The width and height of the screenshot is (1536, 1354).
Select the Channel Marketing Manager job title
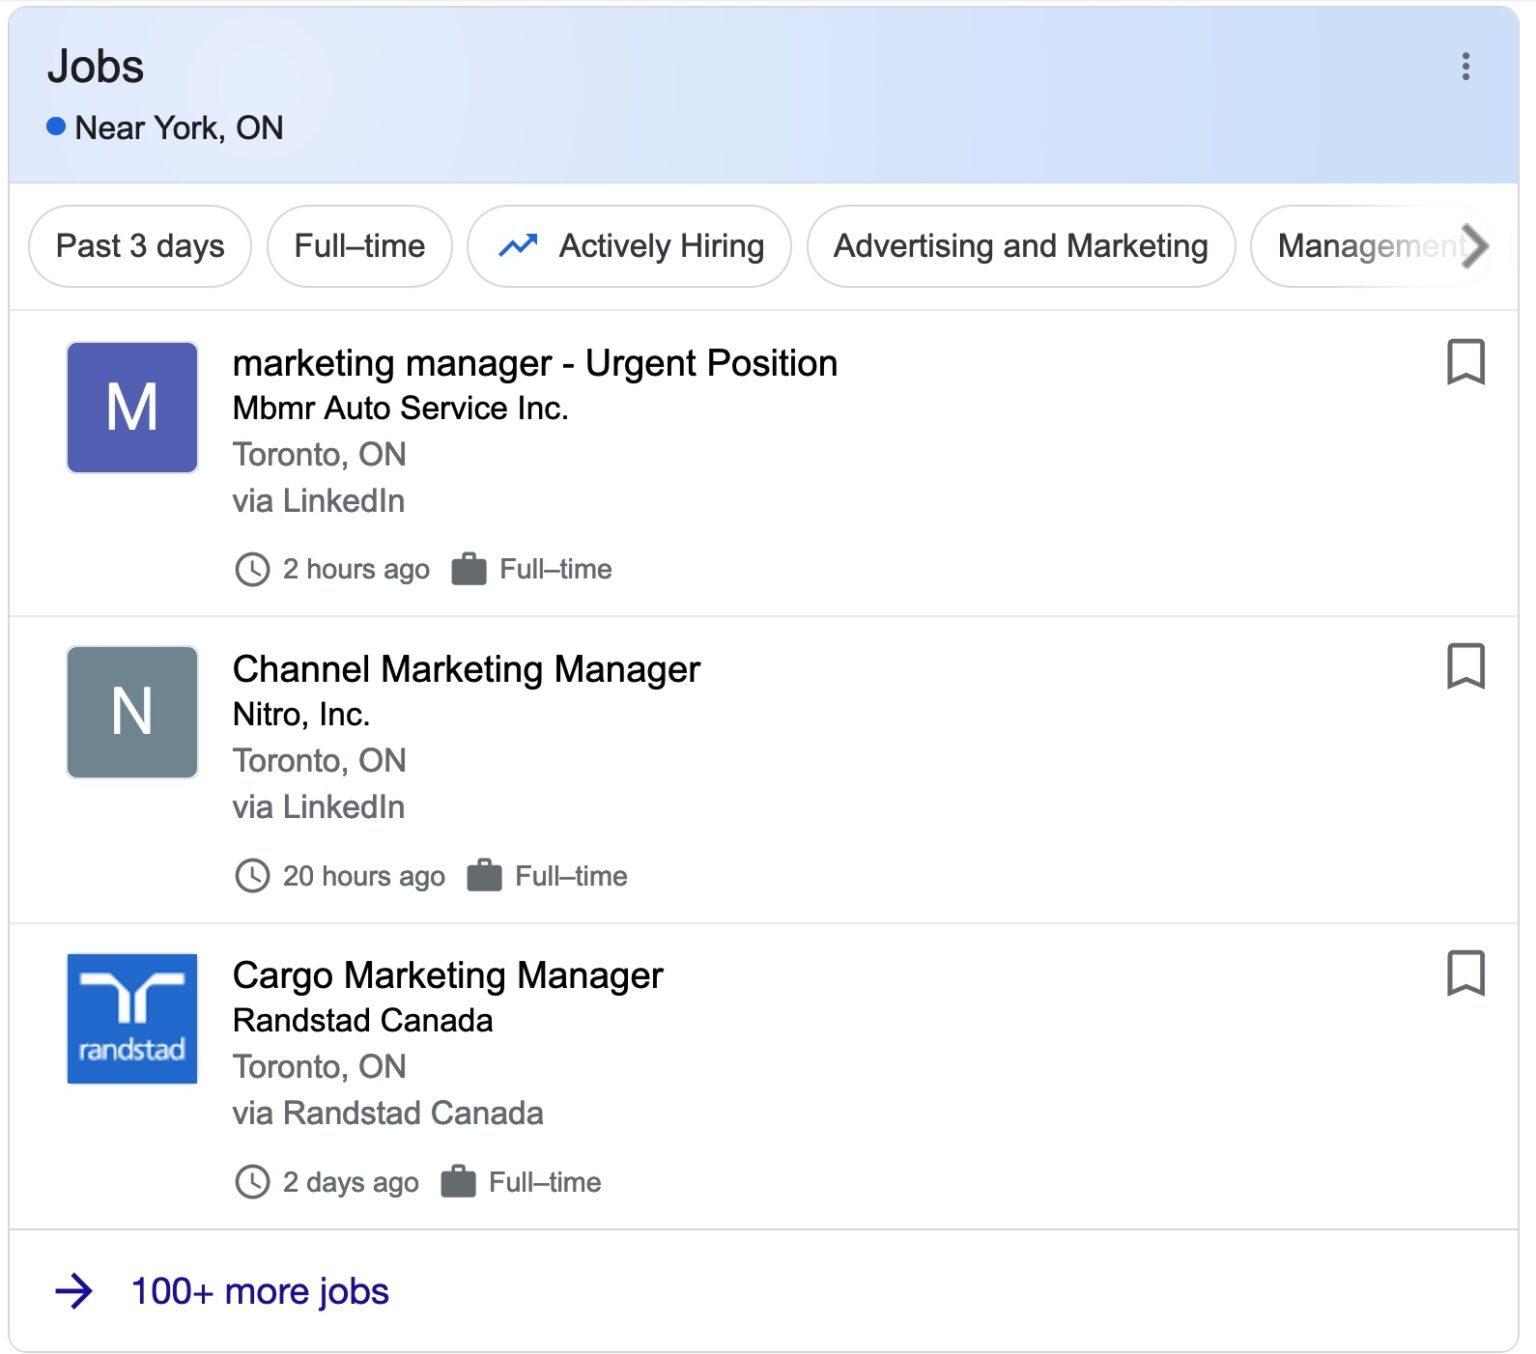click(x=466, y=669)
